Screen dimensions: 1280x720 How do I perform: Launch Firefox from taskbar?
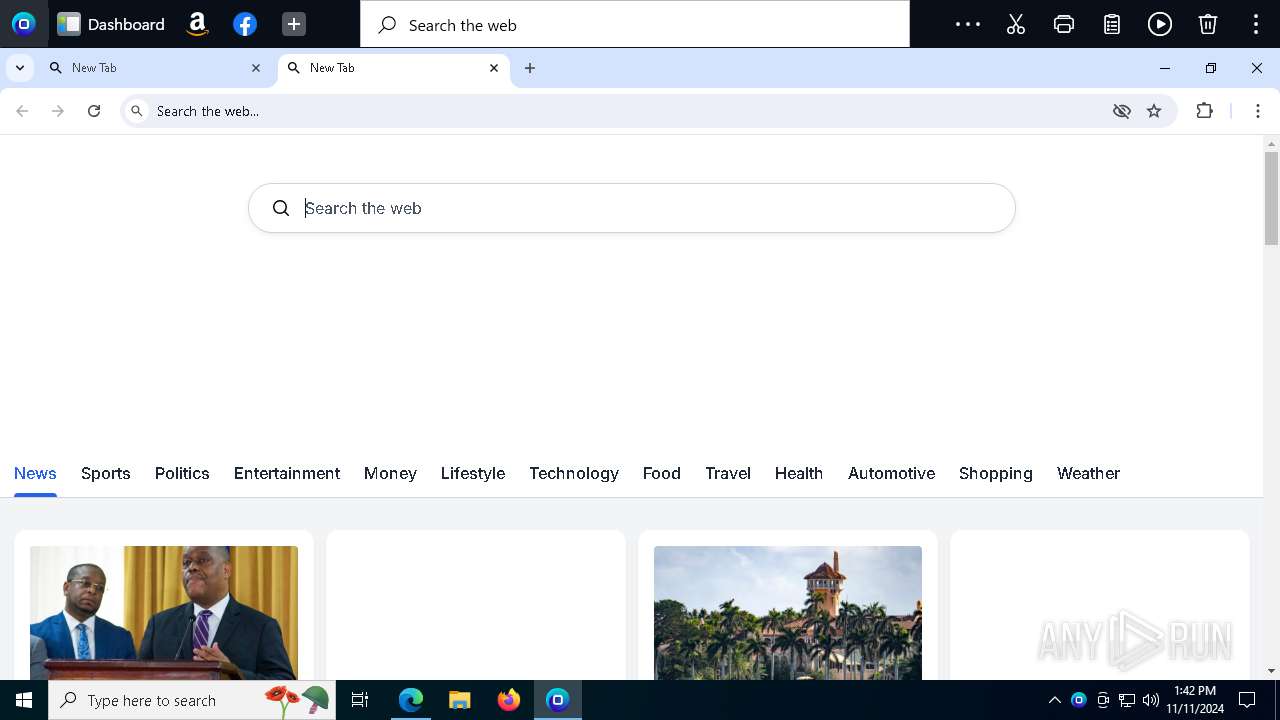(509, 700)
